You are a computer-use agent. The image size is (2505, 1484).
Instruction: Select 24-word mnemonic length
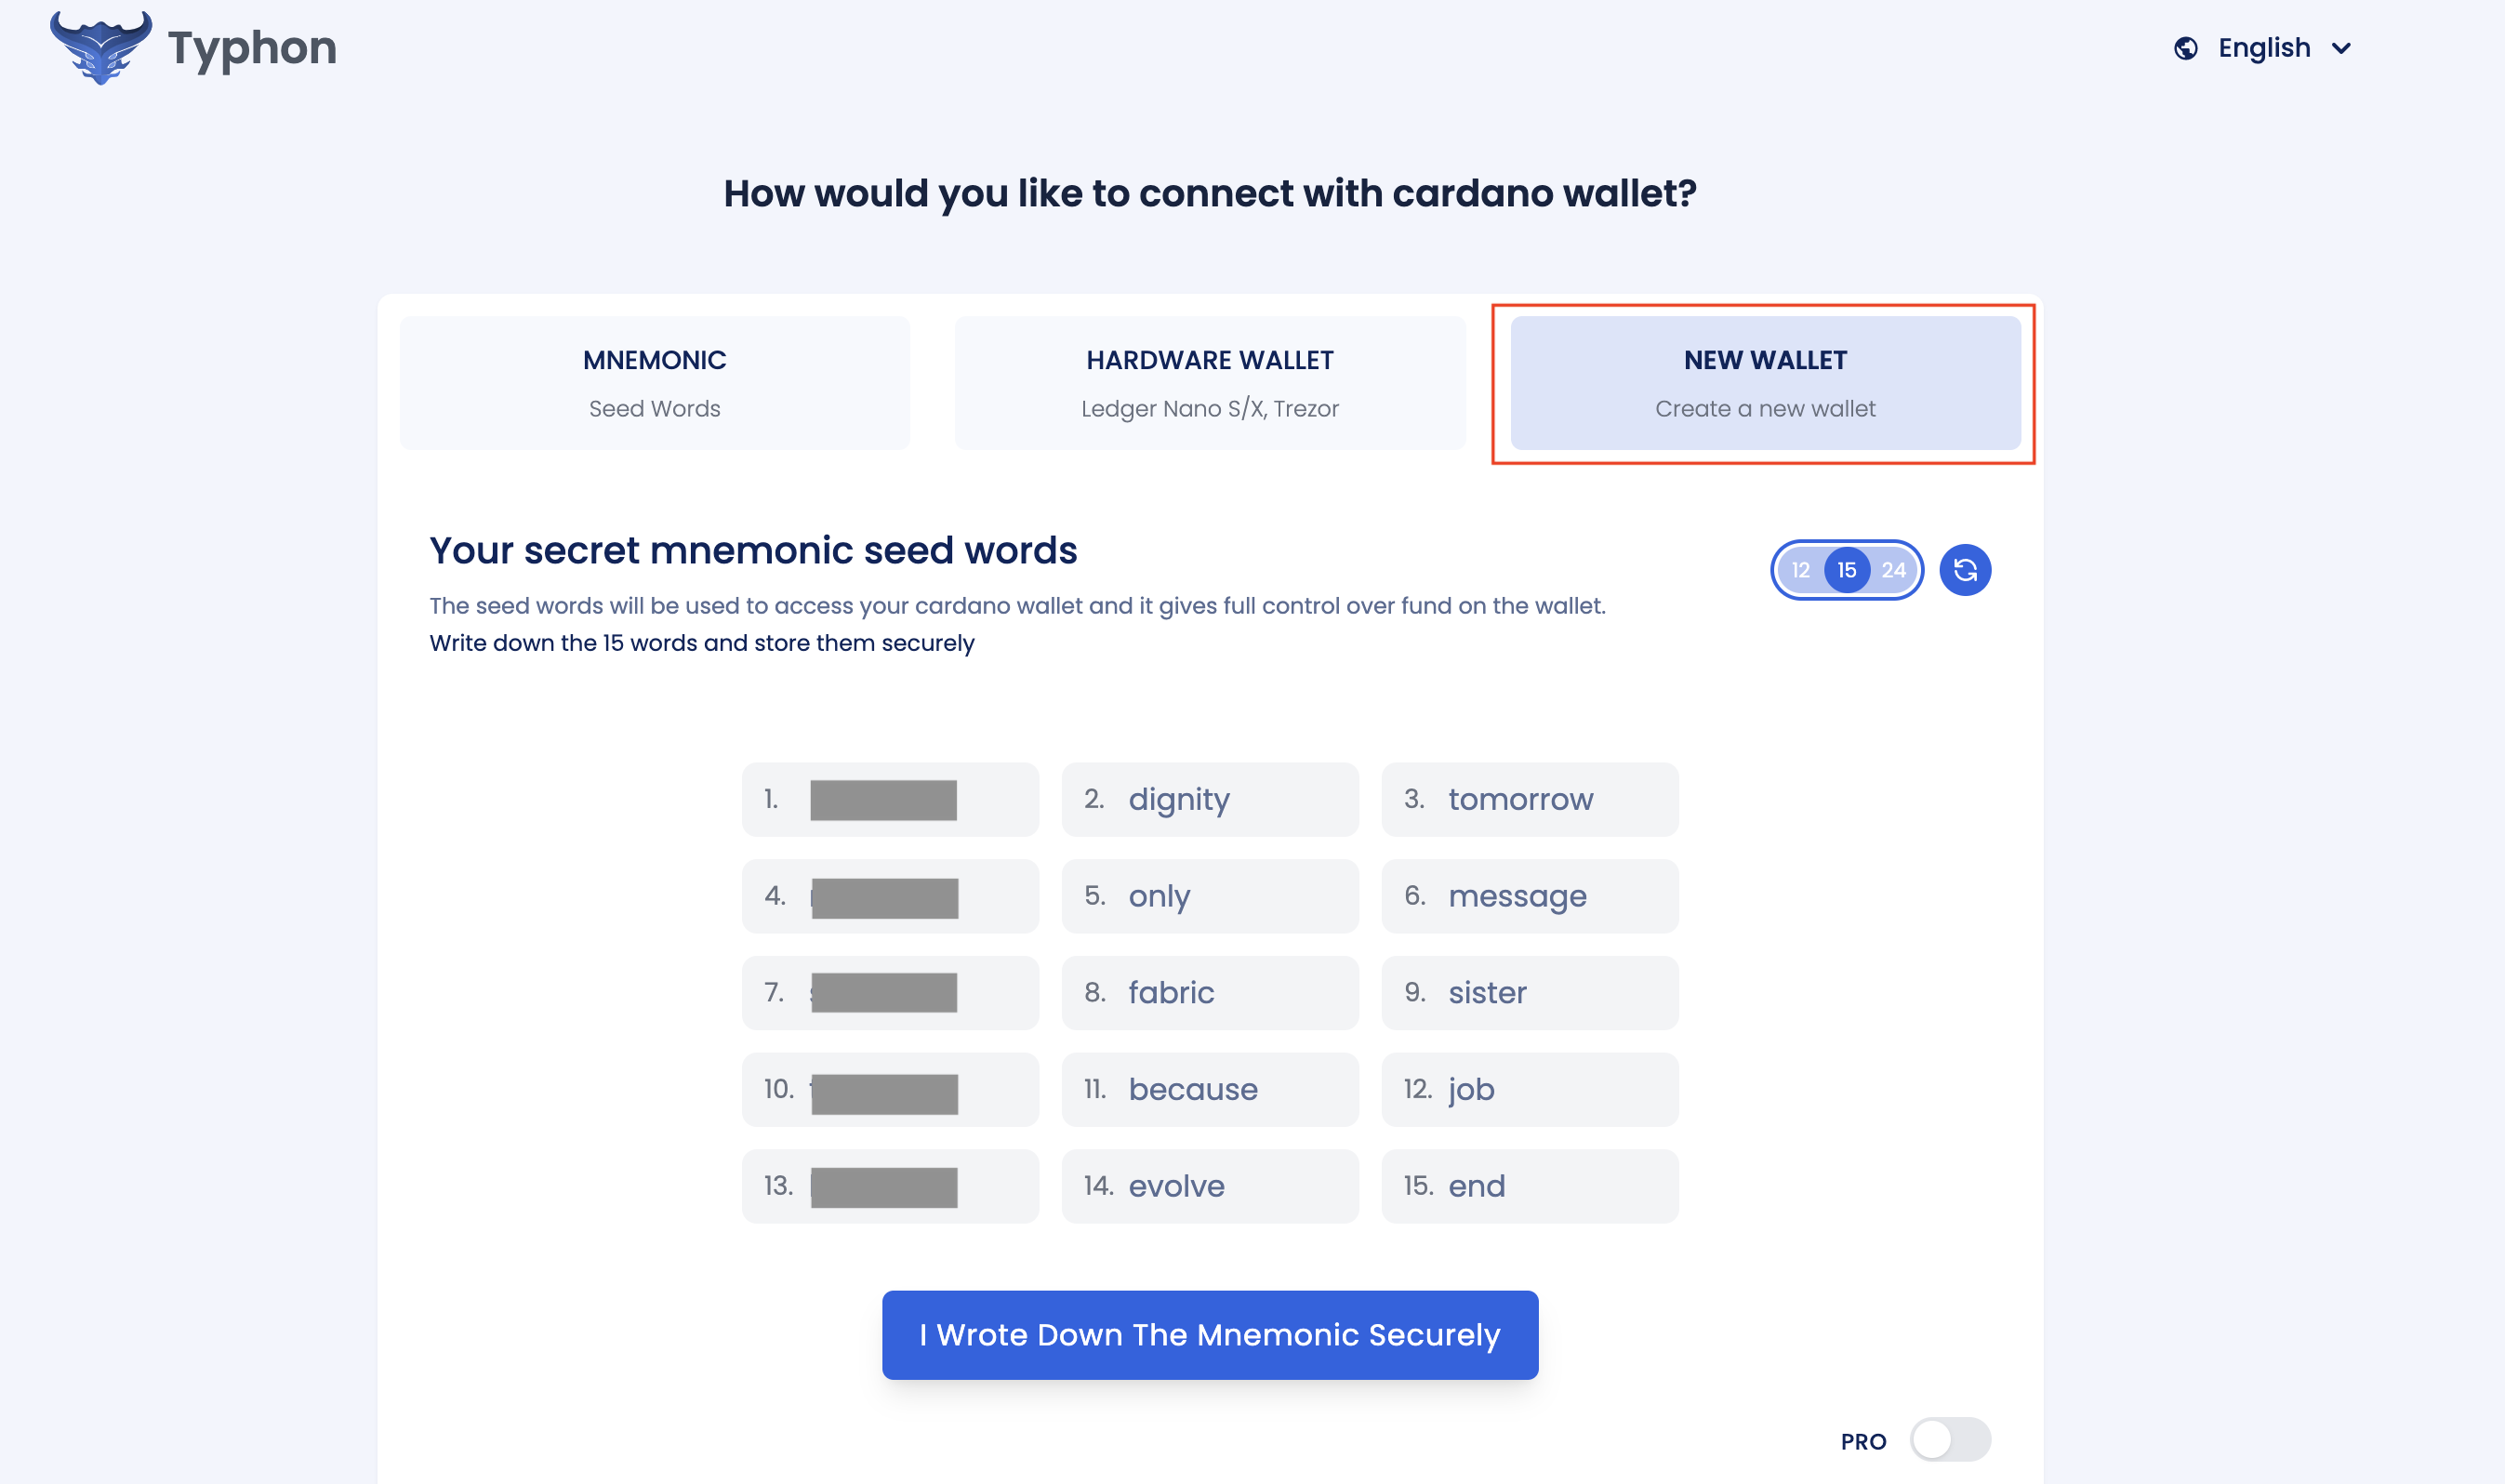1893,570
